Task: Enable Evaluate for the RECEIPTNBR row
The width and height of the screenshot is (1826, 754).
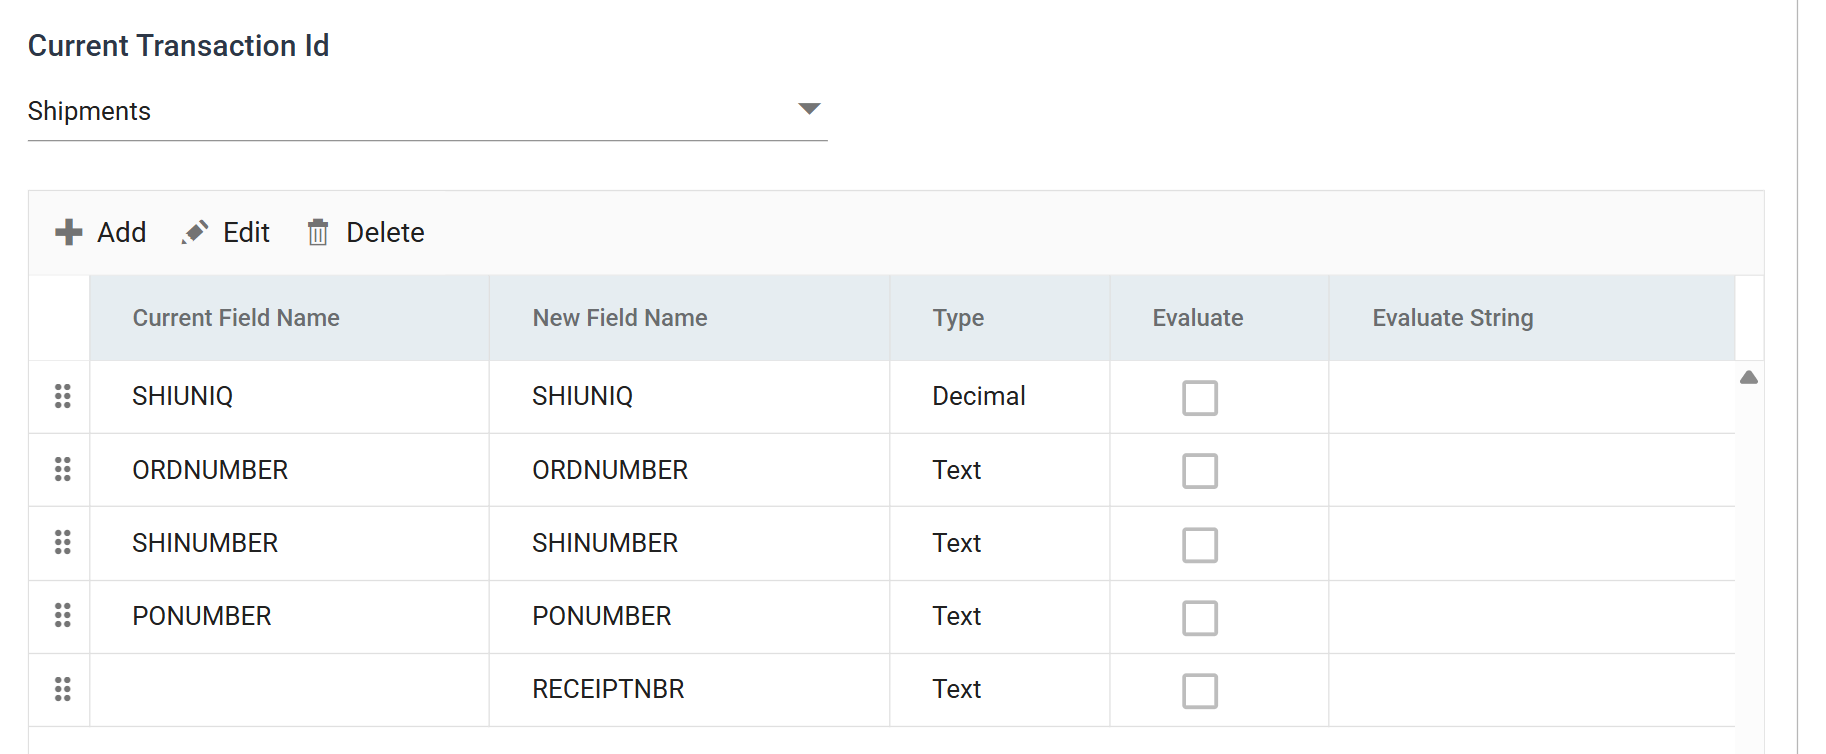Action: 1200,691
